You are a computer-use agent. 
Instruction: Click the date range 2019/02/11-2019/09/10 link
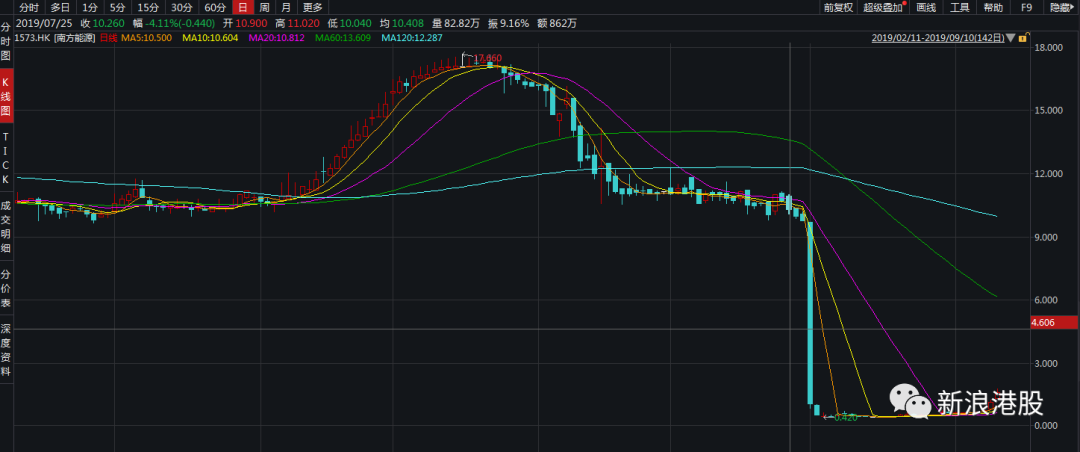click(937, 38)
